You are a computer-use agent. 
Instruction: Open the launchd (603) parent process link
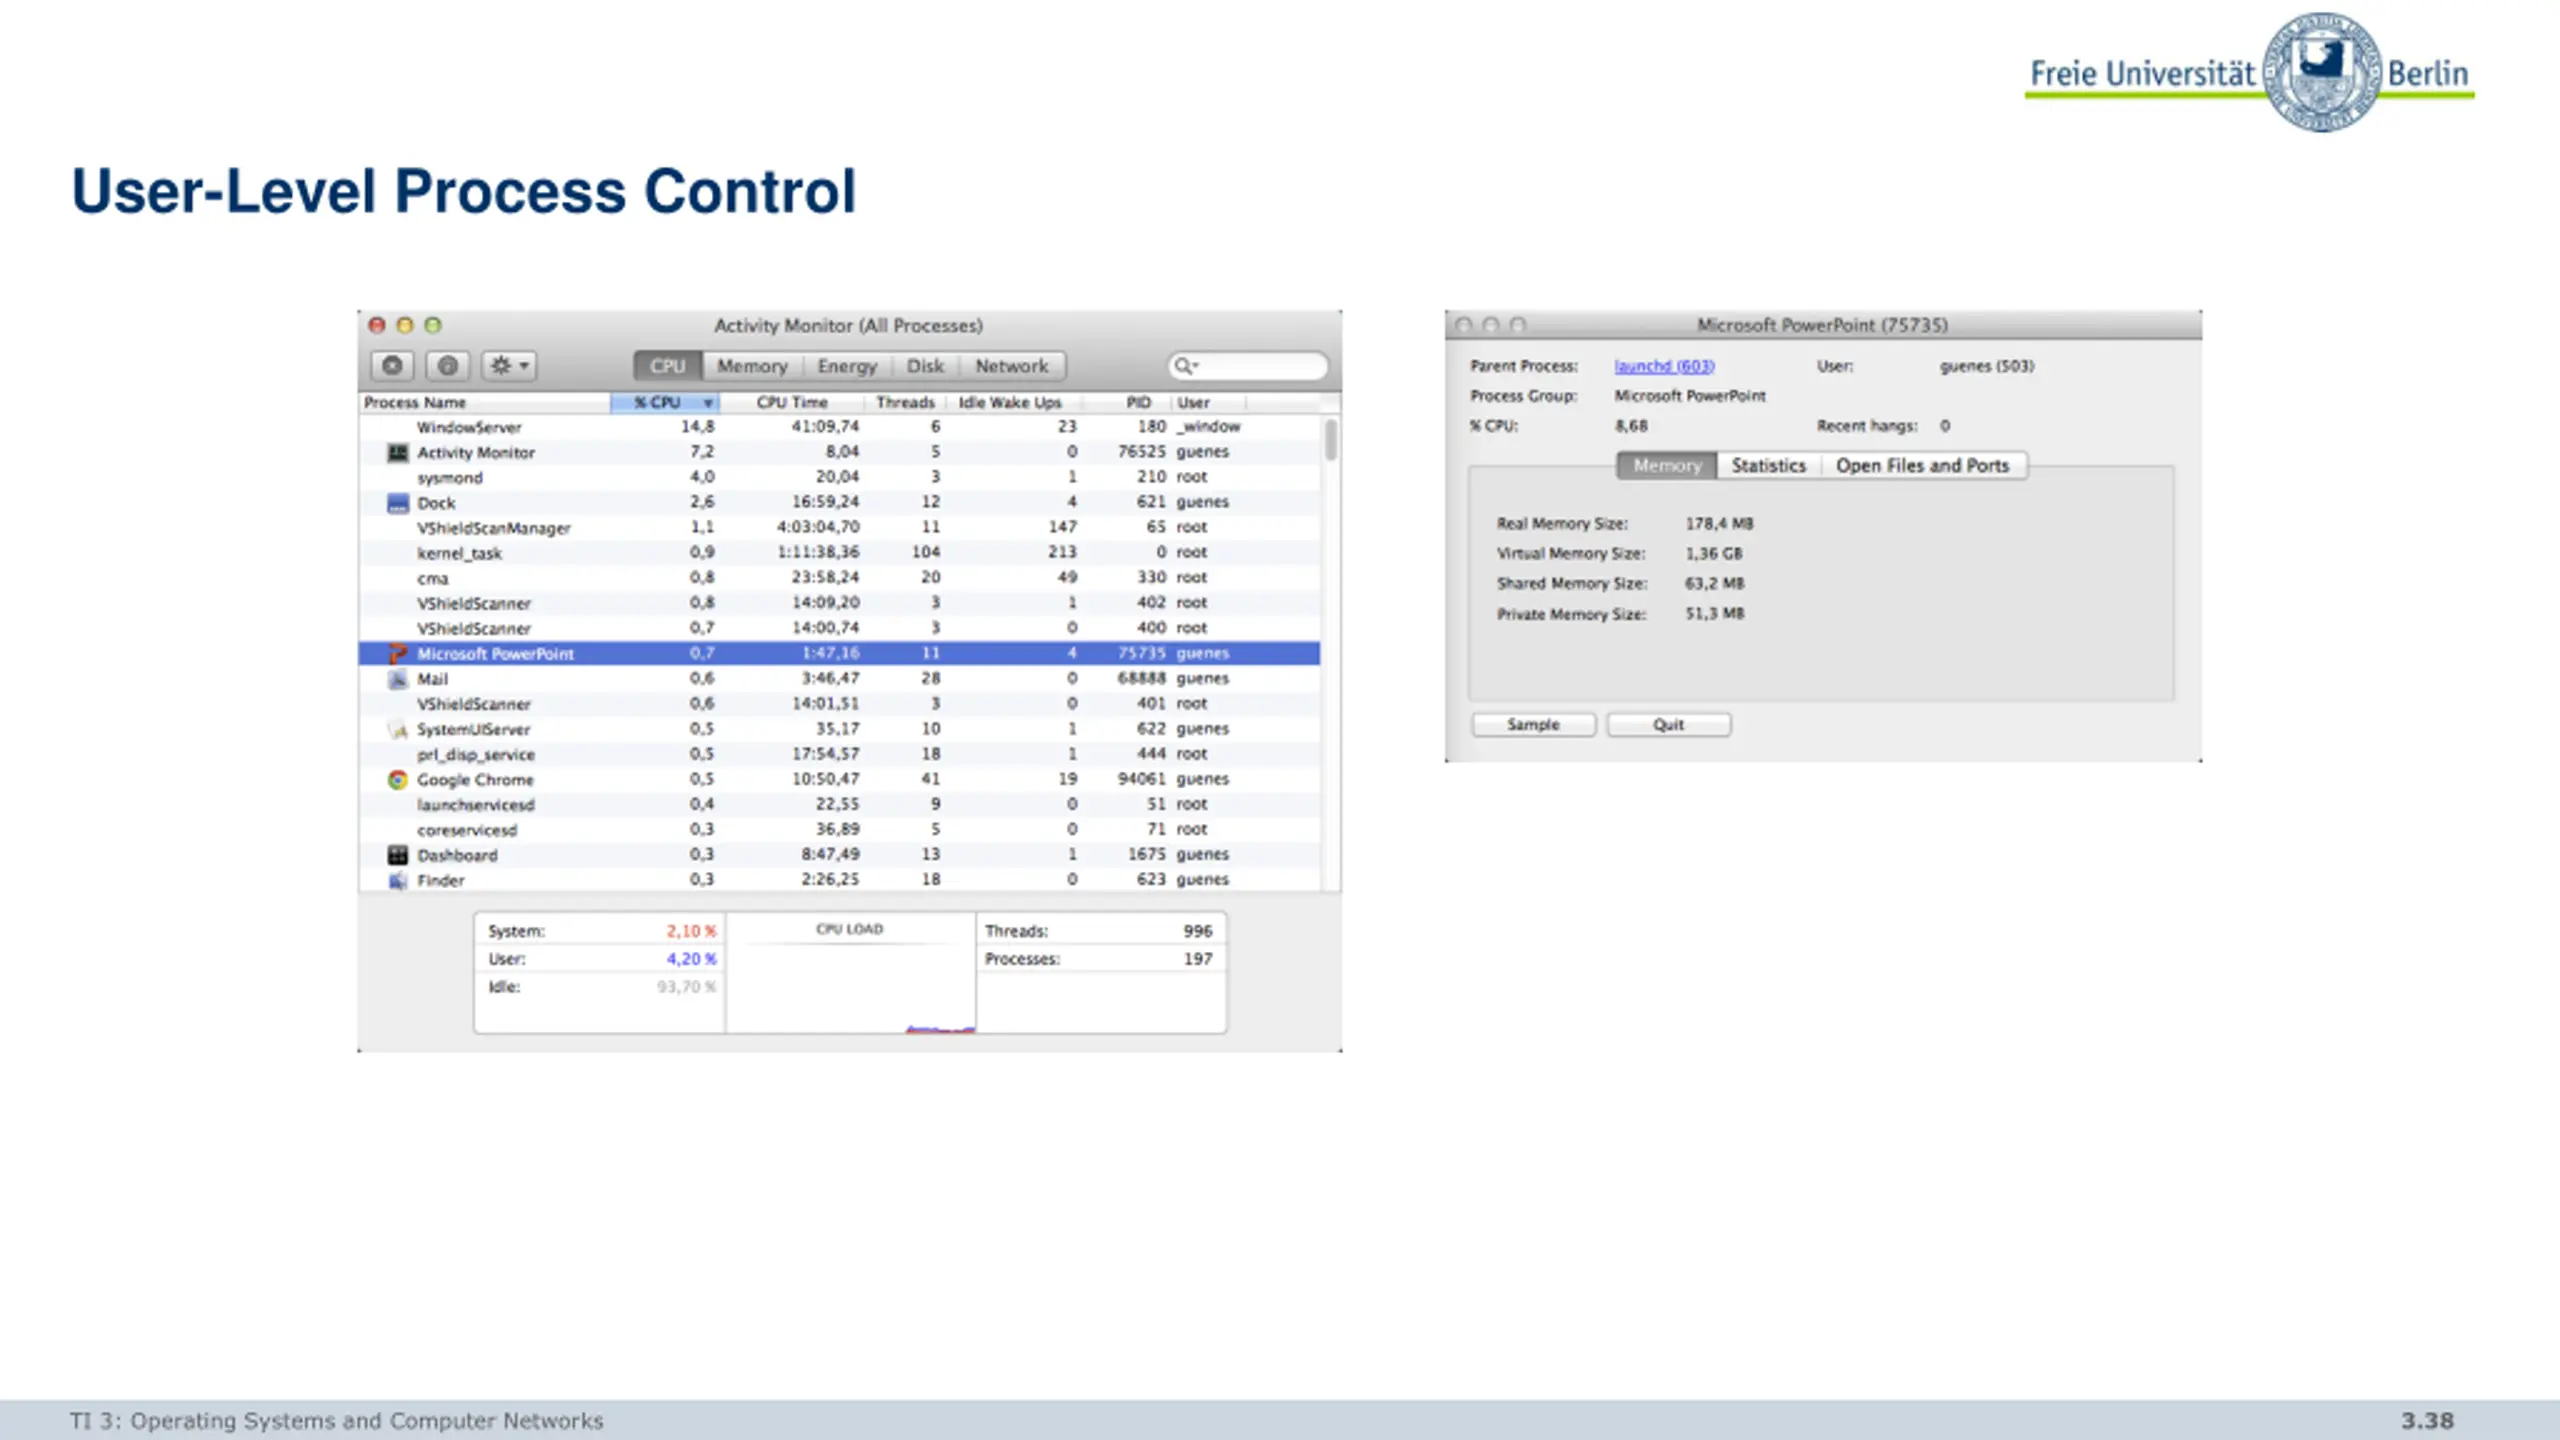pyautogui.click(x=1664, y=366)
